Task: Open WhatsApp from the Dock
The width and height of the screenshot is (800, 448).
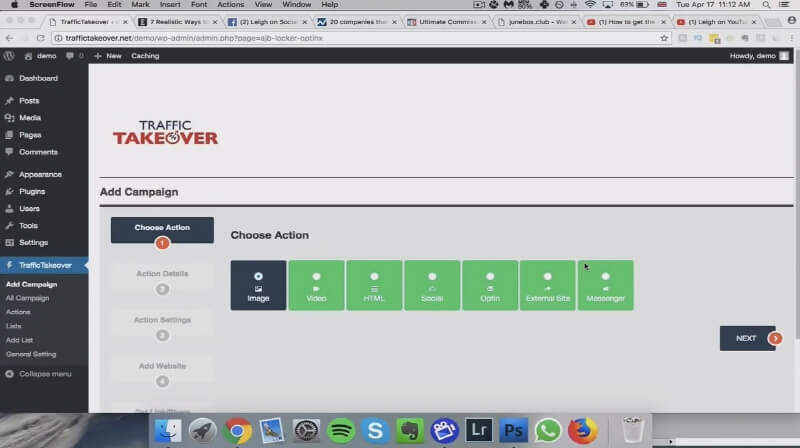Action: (x=547, y=431)
